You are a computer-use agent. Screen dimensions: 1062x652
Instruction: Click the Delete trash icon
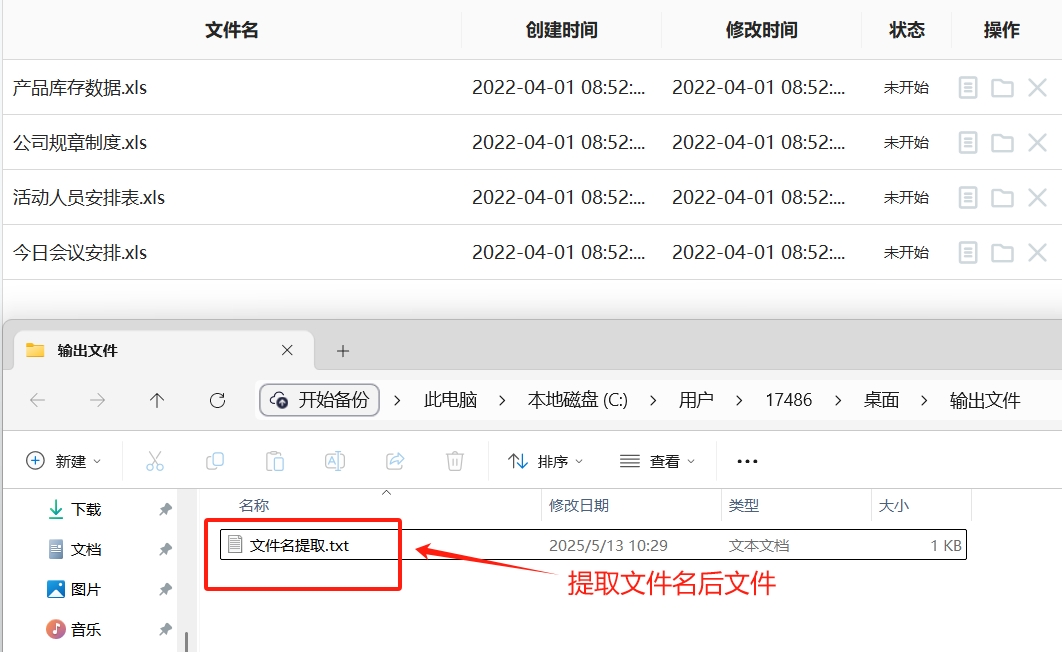[x=454, y=461]
